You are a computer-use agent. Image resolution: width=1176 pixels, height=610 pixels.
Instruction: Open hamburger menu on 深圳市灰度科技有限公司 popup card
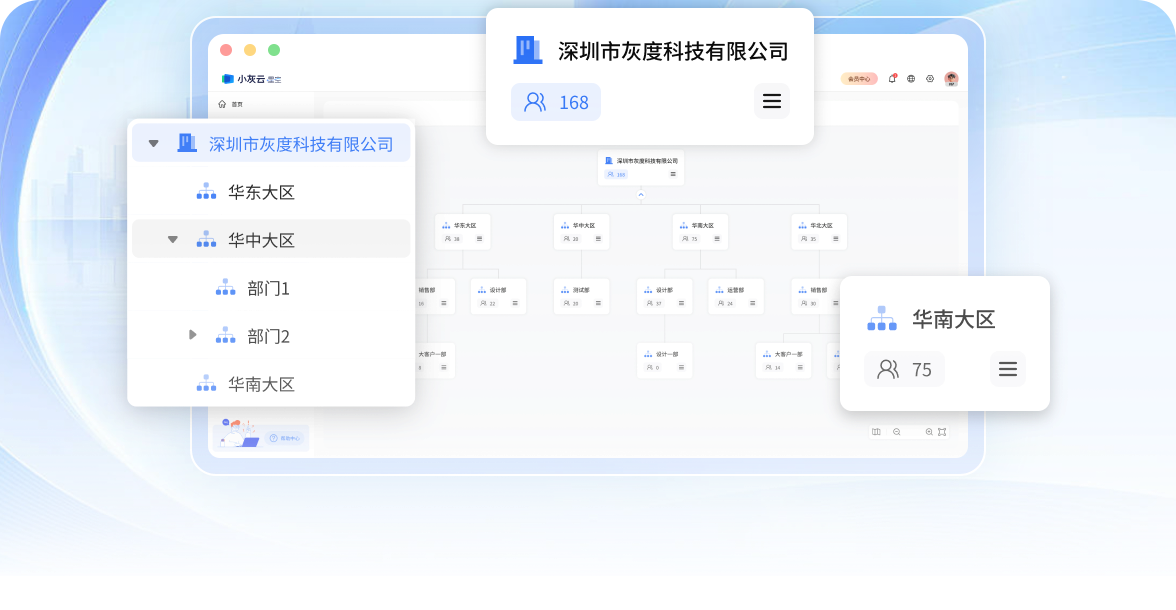click(771, 101)
